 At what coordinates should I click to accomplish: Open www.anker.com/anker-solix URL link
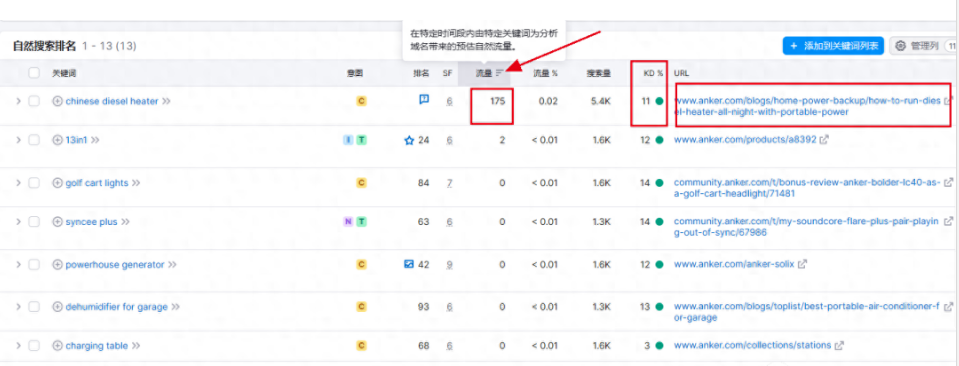(734, 264)
